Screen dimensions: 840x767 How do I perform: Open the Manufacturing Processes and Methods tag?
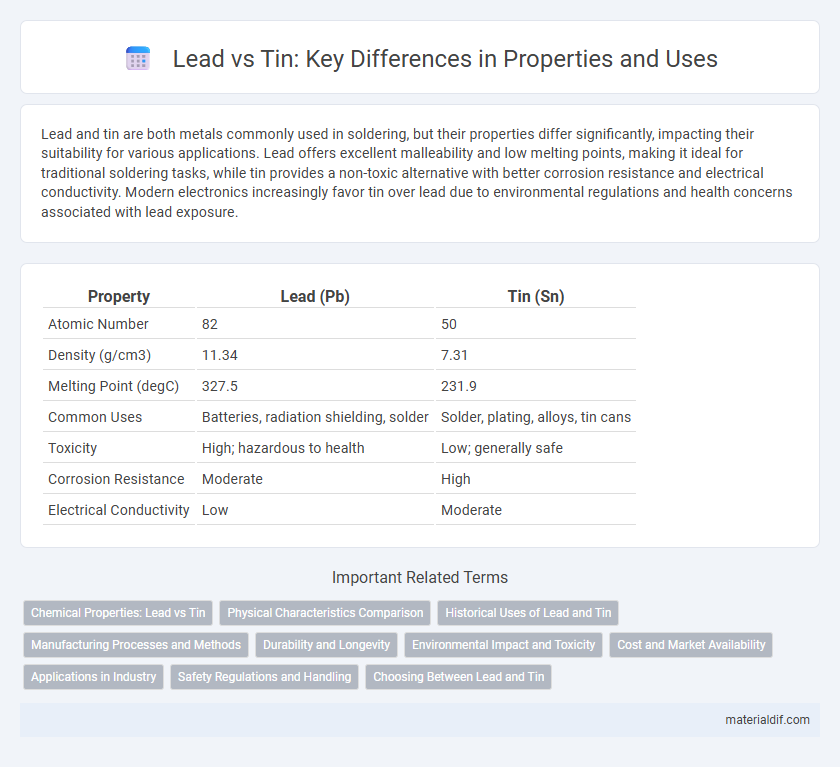(136, 645)
